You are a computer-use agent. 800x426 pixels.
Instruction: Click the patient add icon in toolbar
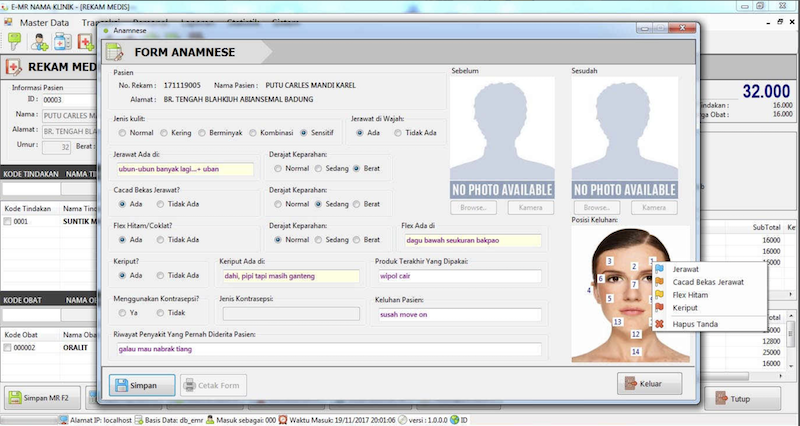[x=40, y=41]
